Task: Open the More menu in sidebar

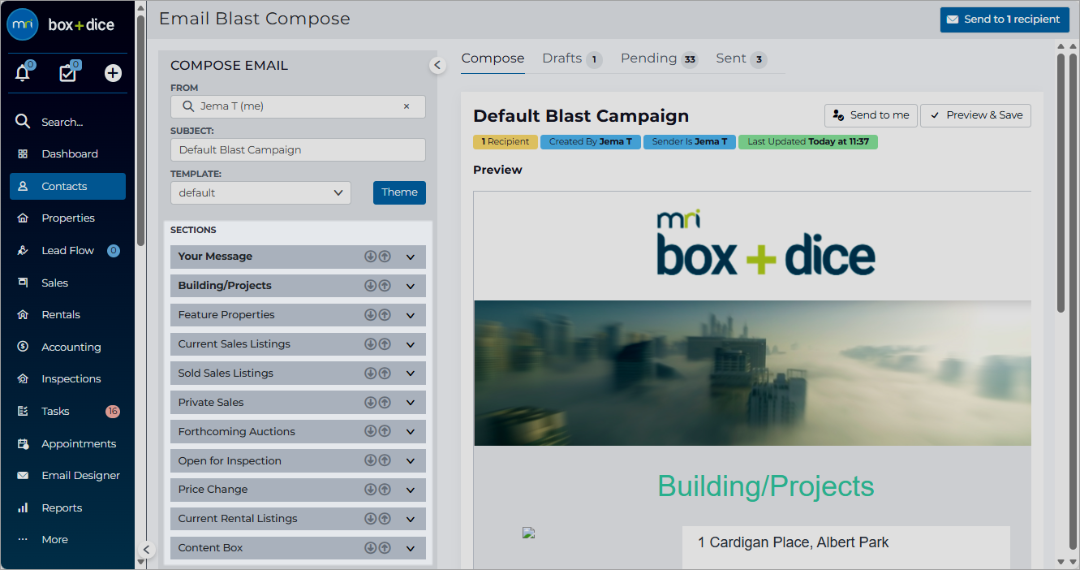Action: coord(68,540)
